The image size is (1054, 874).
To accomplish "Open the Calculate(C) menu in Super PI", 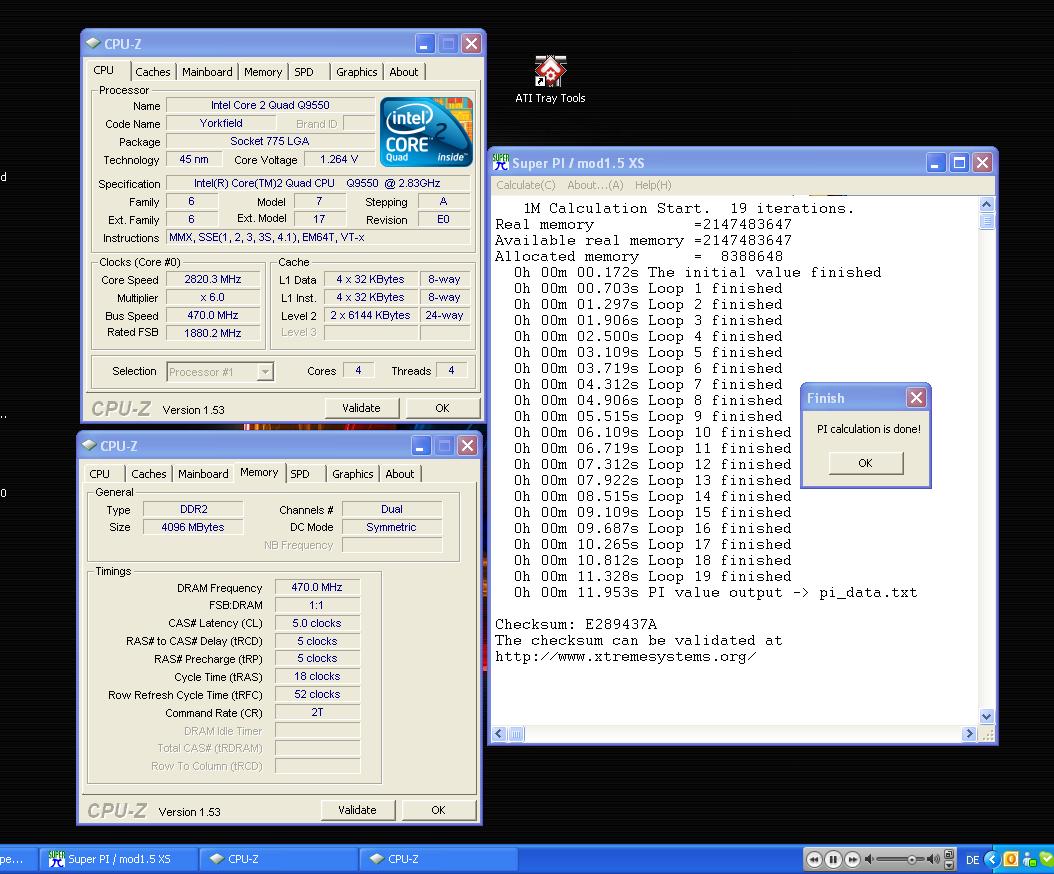I will click(526, 185).
